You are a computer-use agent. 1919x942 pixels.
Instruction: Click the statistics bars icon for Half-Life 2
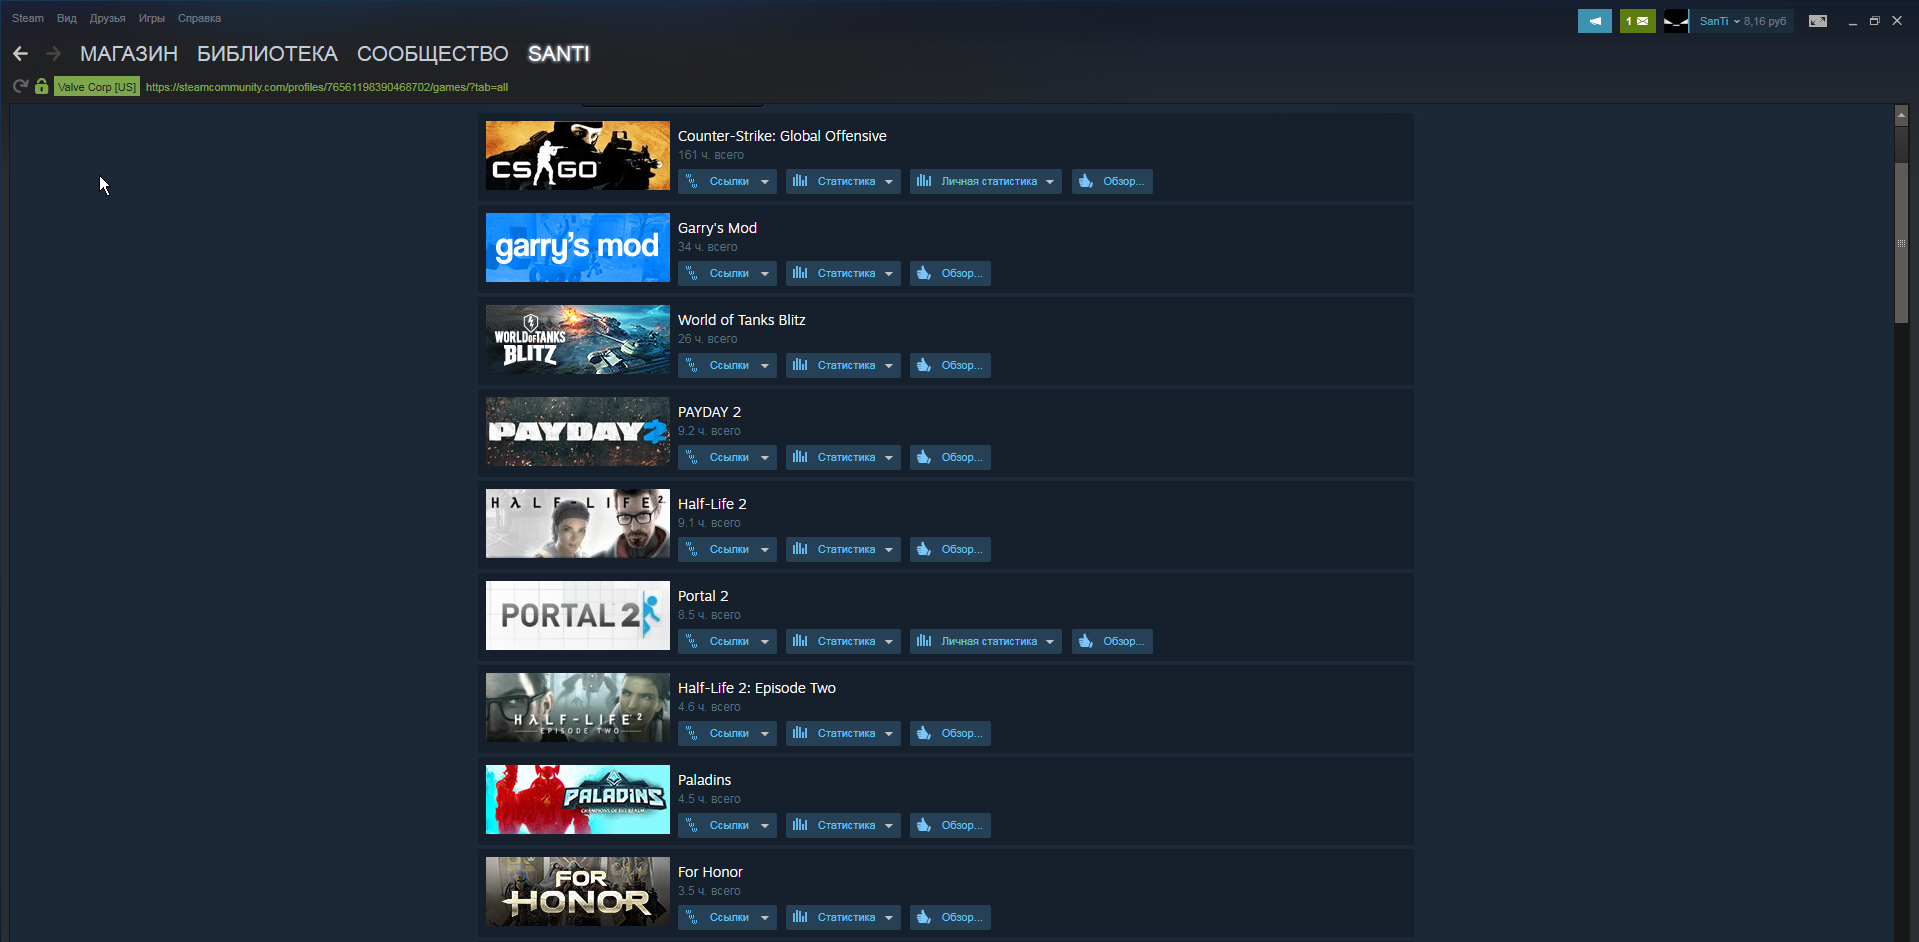(800, 549)
